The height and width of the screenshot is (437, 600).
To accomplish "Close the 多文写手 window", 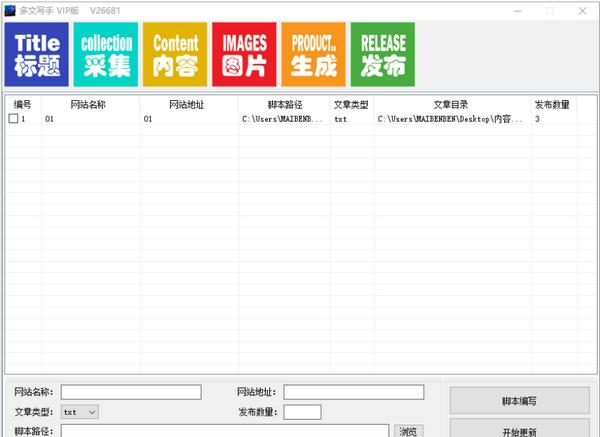I will [582, 11].
